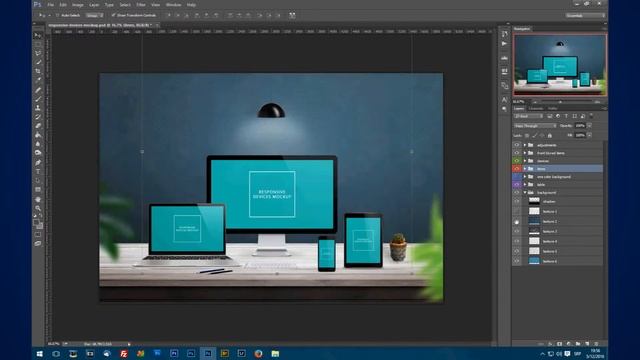Viewport: 640px width, 360px height.
Task: Click the foreground color swatch
Action: (x=36, y=222)
